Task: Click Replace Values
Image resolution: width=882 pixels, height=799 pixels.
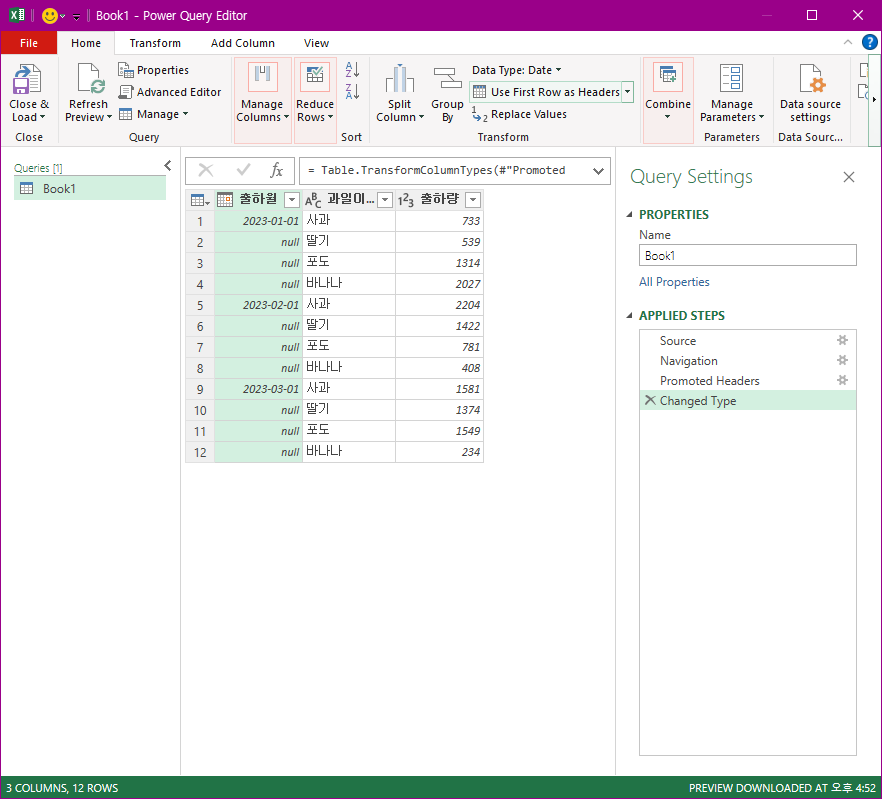Action: (x=519, y=114)
